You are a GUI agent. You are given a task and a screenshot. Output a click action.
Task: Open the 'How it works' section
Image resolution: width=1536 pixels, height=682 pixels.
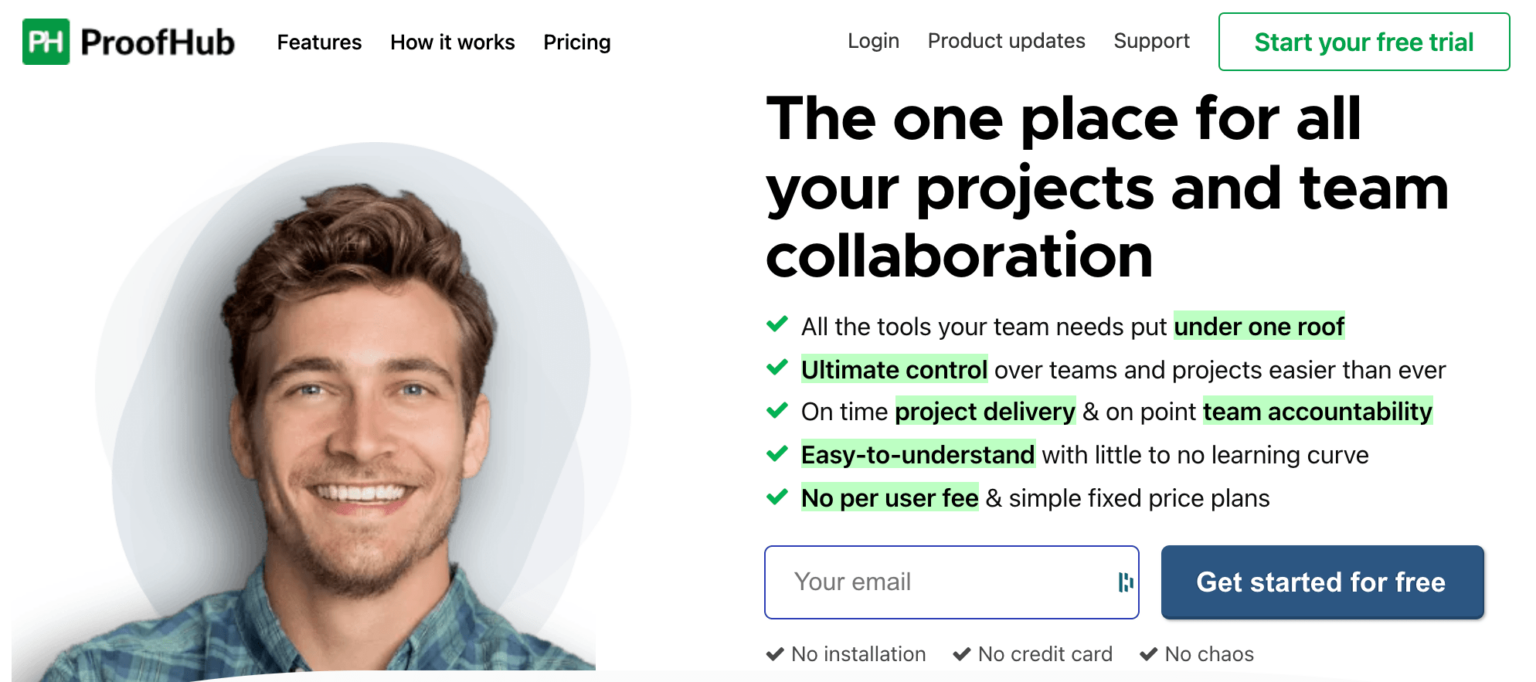tap(452, 42)
